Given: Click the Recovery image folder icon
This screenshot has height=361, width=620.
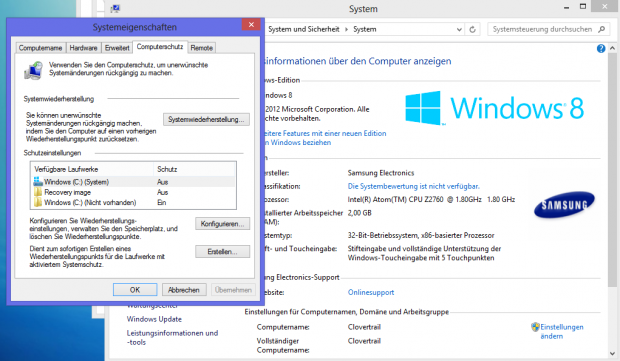Looking at the screenshot, I should click(x=38, y=192).
